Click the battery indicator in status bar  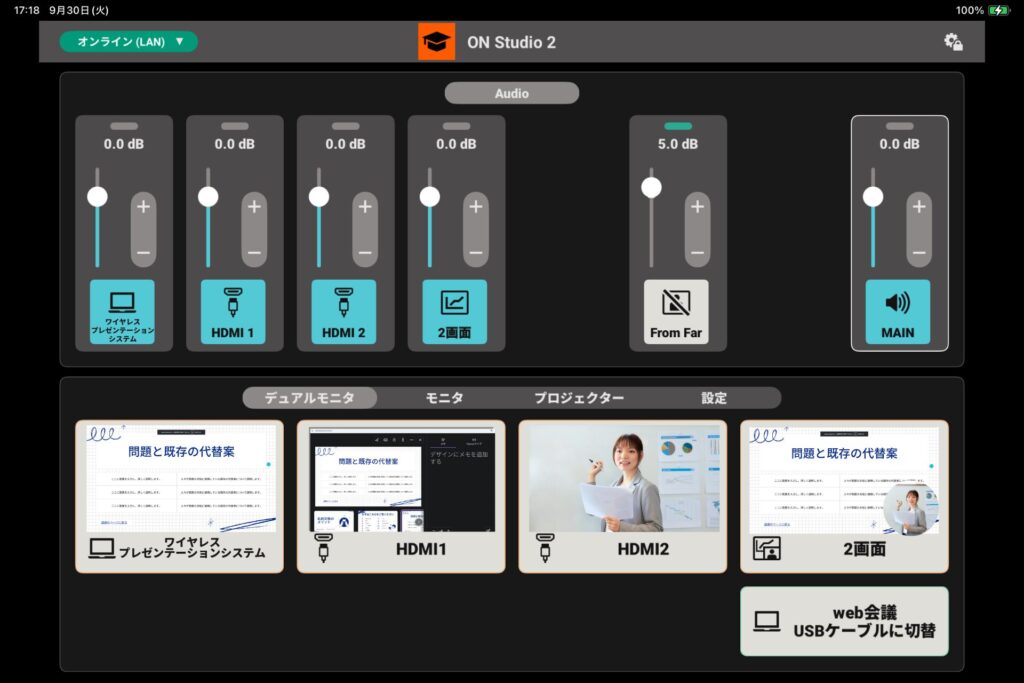coord(998,10)
